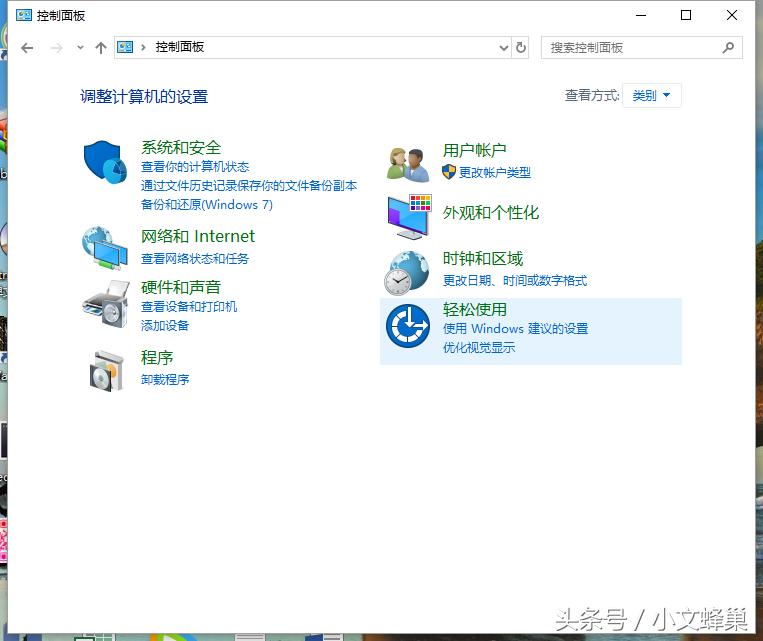Open 使用 Windows 建议的设置 link
The image size is (763, 641).
(x=515, y=329)
